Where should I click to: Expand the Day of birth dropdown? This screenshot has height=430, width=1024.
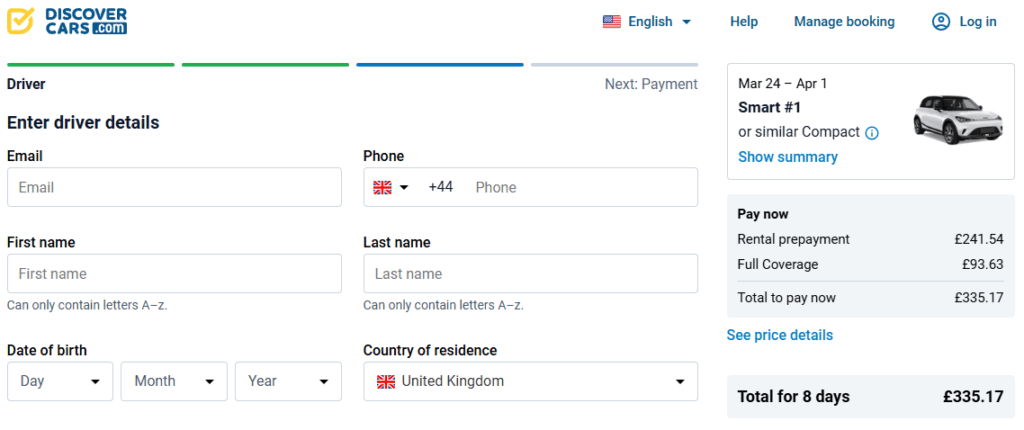pyautogui.click(x=61, y=381)
